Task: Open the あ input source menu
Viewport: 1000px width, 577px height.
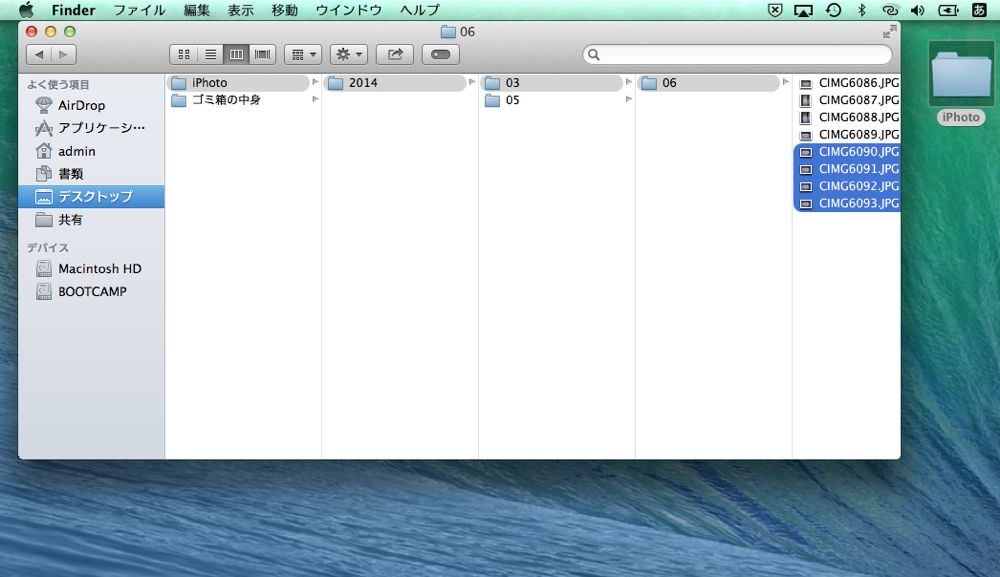Action: [979, 10]
